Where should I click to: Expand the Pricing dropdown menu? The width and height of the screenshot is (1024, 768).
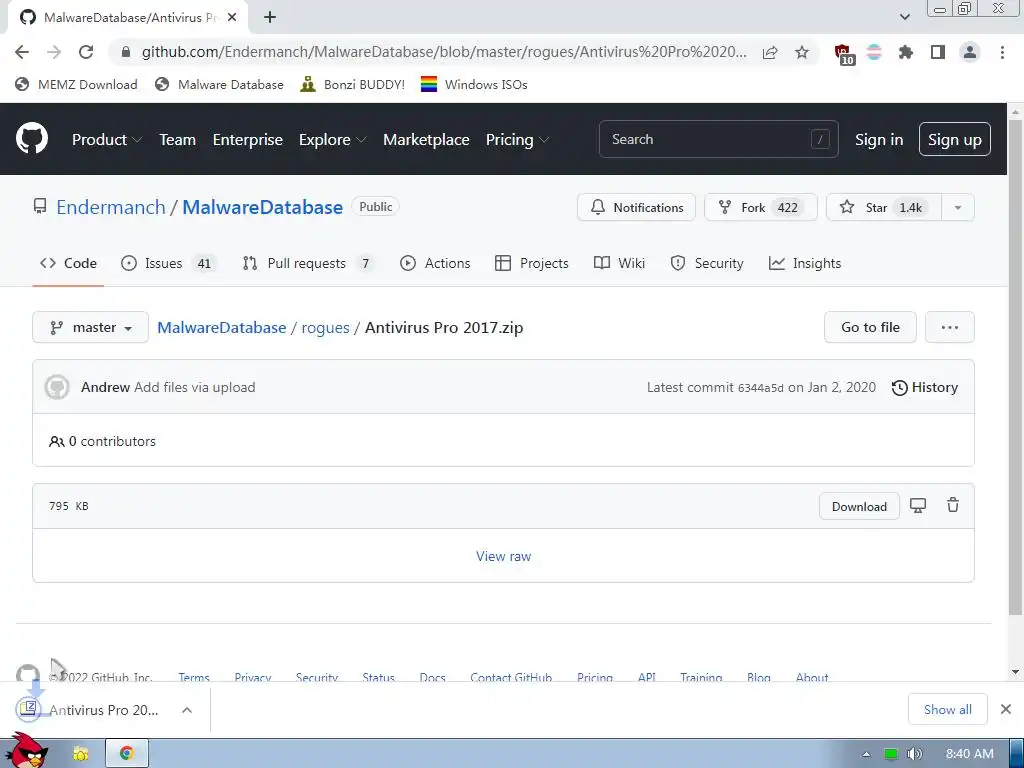coord(517,140)
